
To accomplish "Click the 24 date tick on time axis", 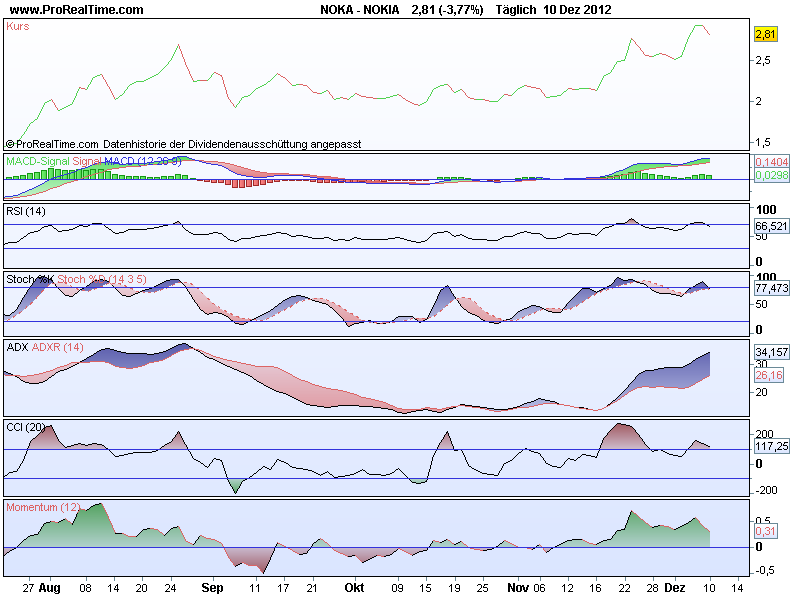I will [170, 588].
